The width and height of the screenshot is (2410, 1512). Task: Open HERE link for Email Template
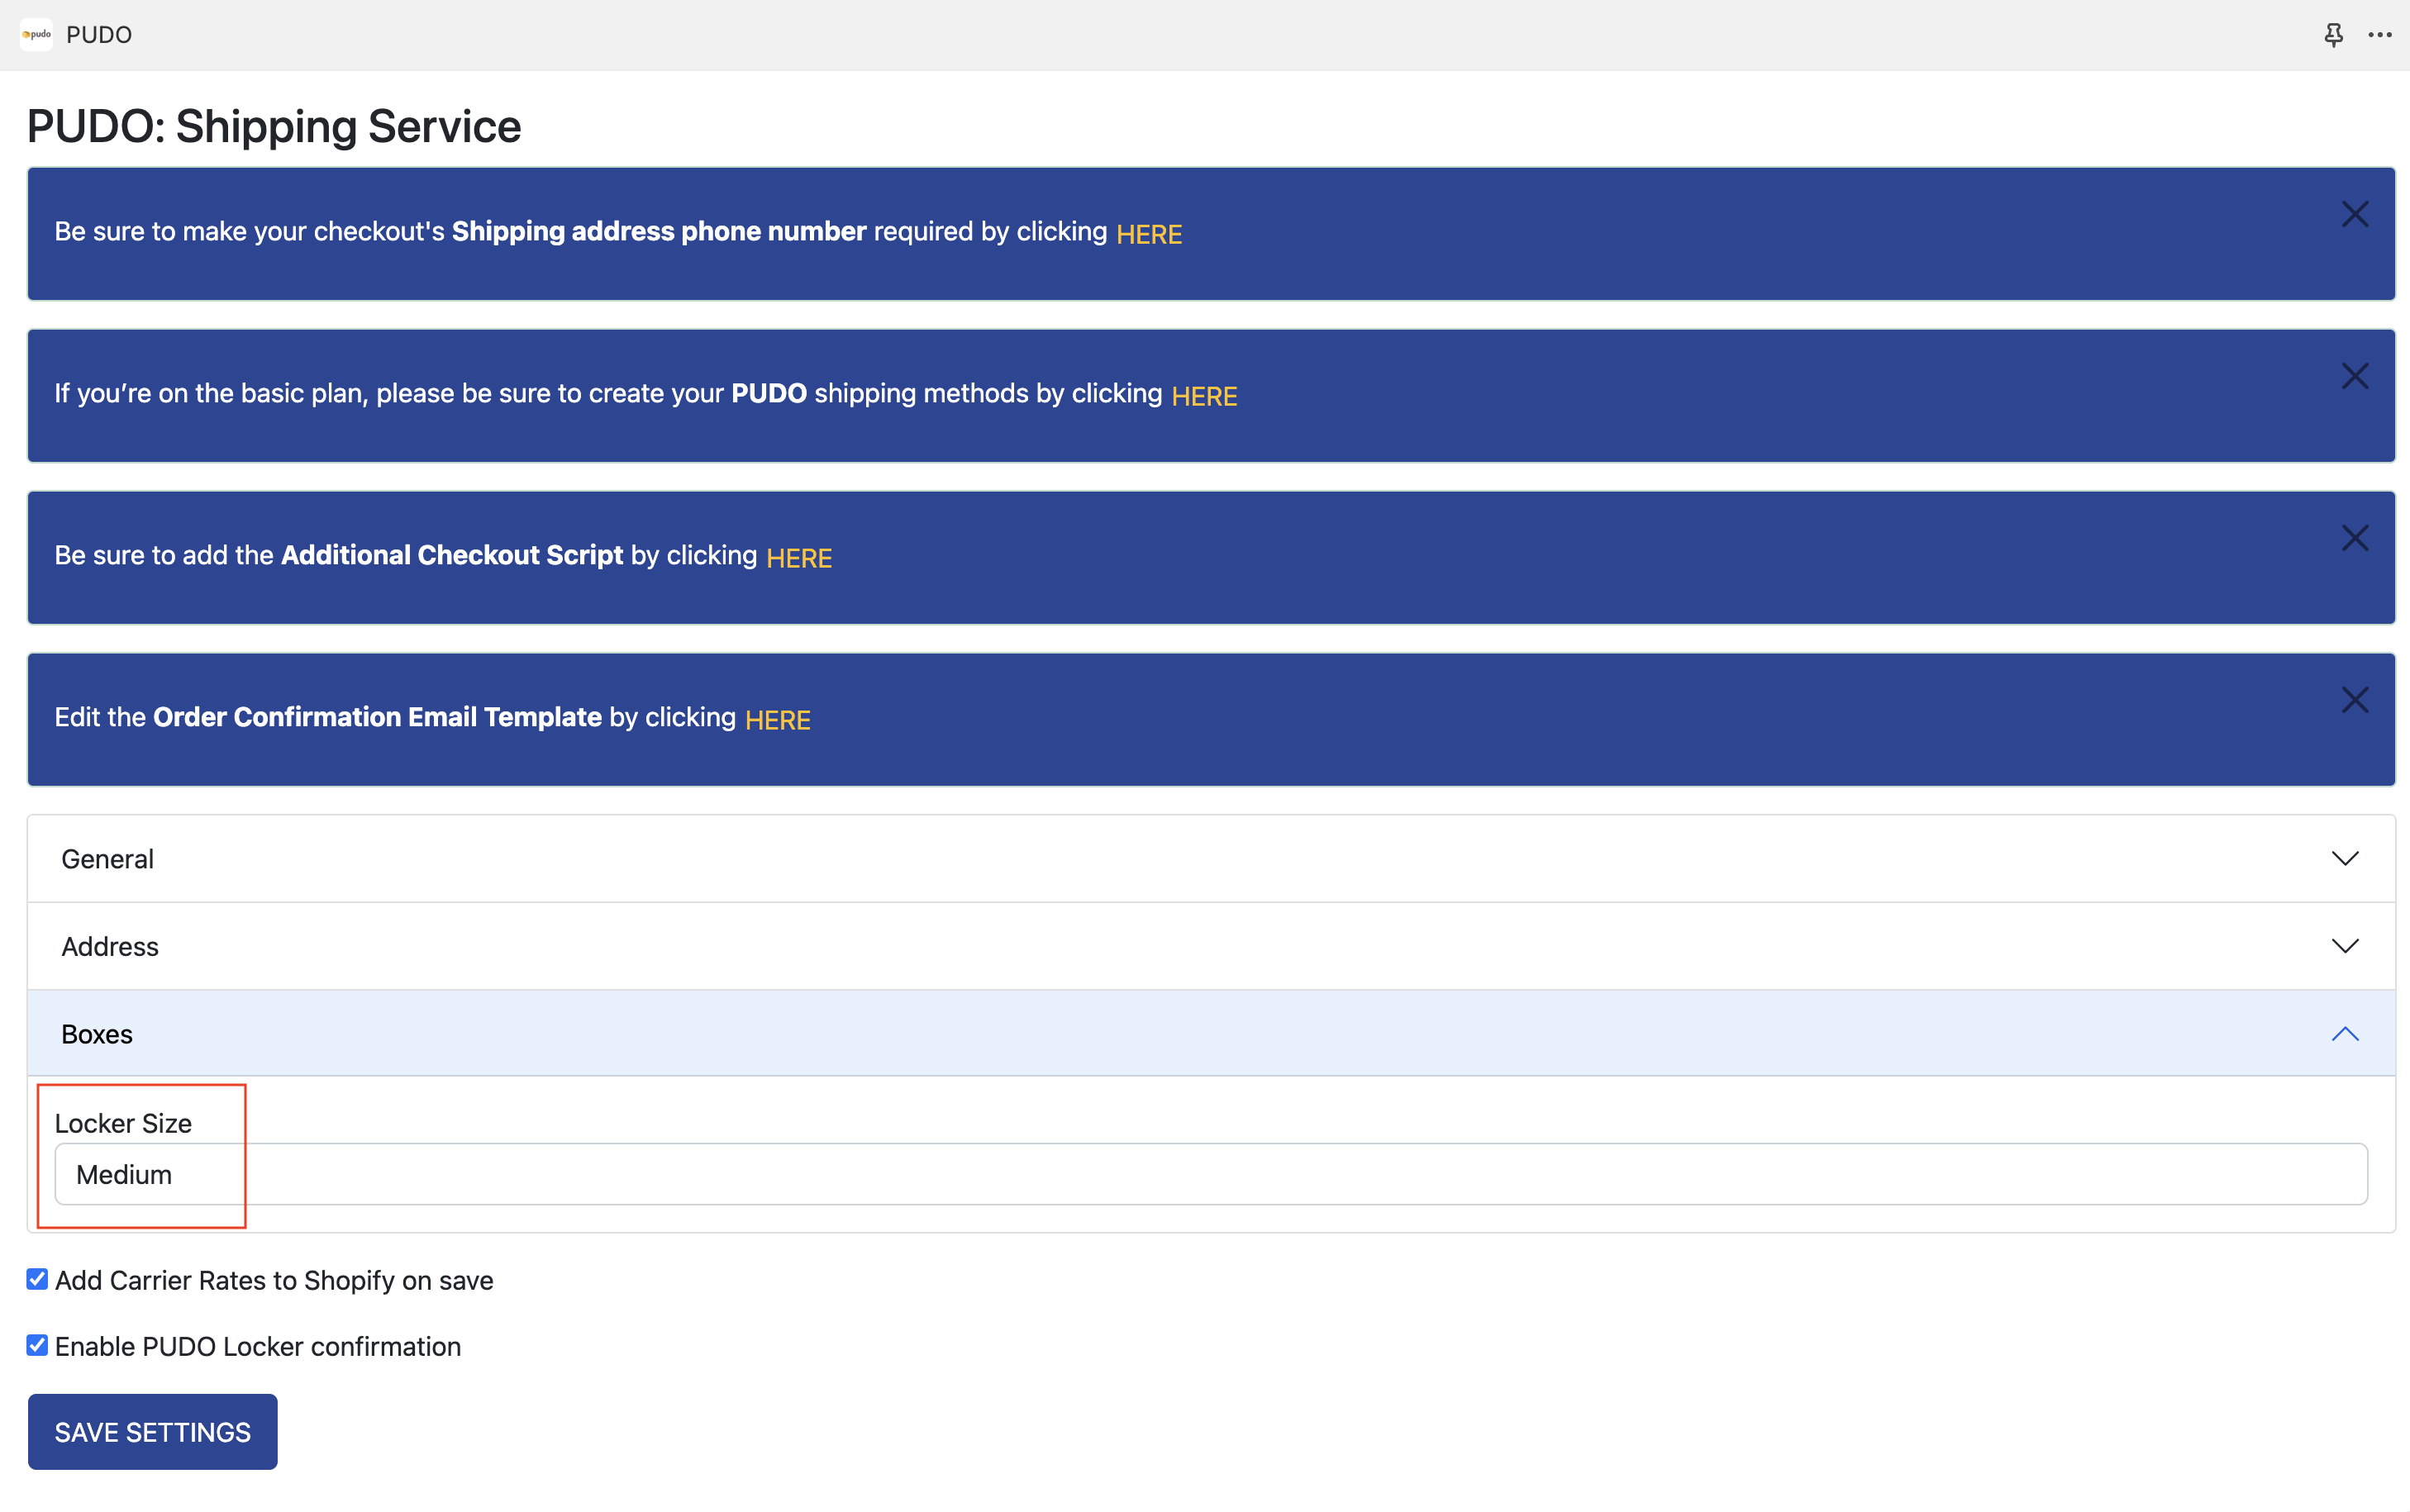(x=778, y=720)
